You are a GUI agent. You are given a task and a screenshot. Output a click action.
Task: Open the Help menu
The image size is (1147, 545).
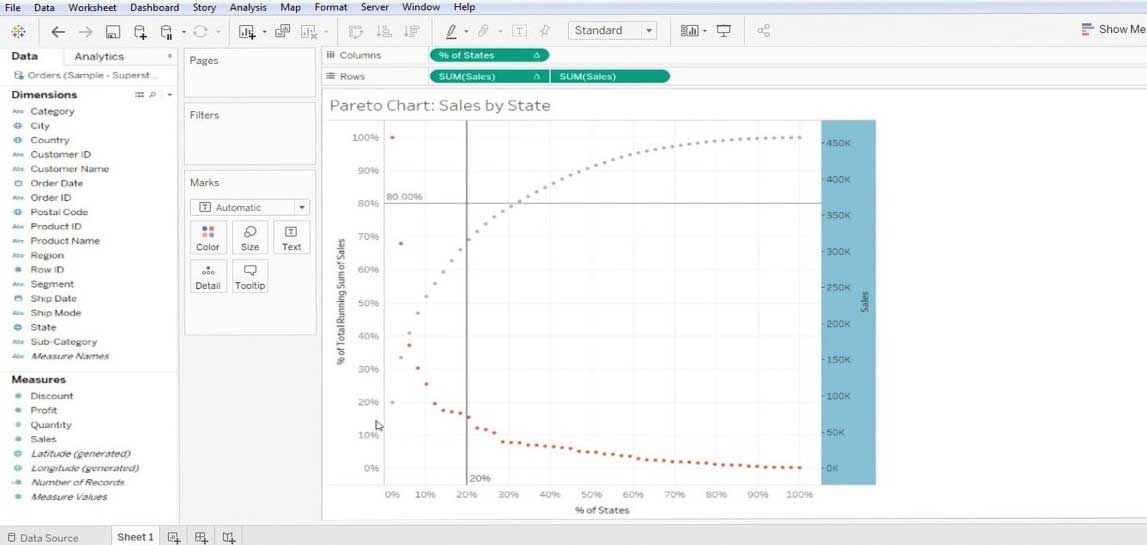(465, 7)
